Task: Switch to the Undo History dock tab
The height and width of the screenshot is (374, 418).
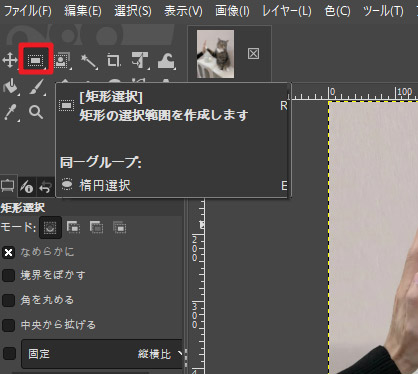Action: (x=45, y=187)
